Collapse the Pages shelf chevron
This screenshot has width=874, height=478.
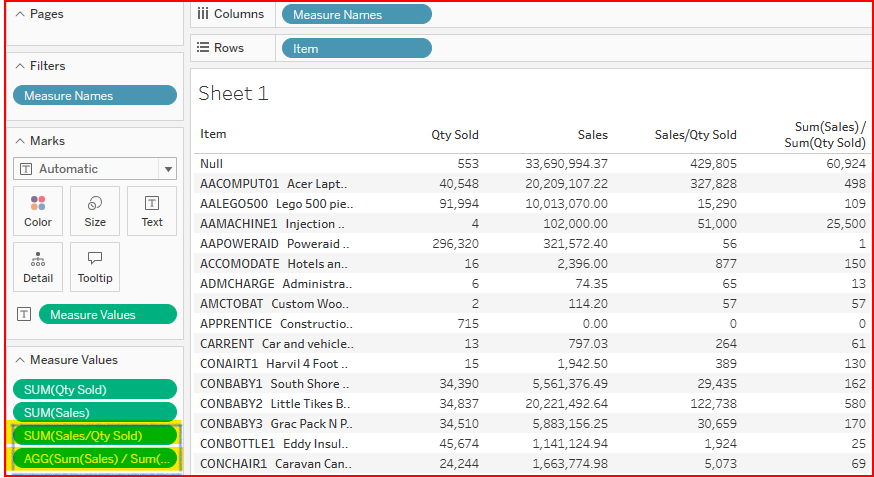tap(20, 14)
